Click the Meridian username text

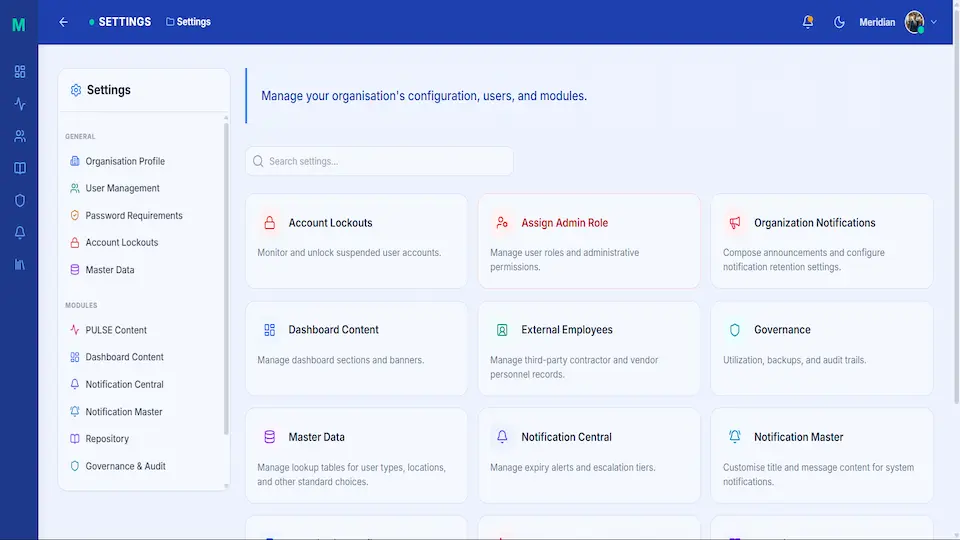click(x=877, y=22)
